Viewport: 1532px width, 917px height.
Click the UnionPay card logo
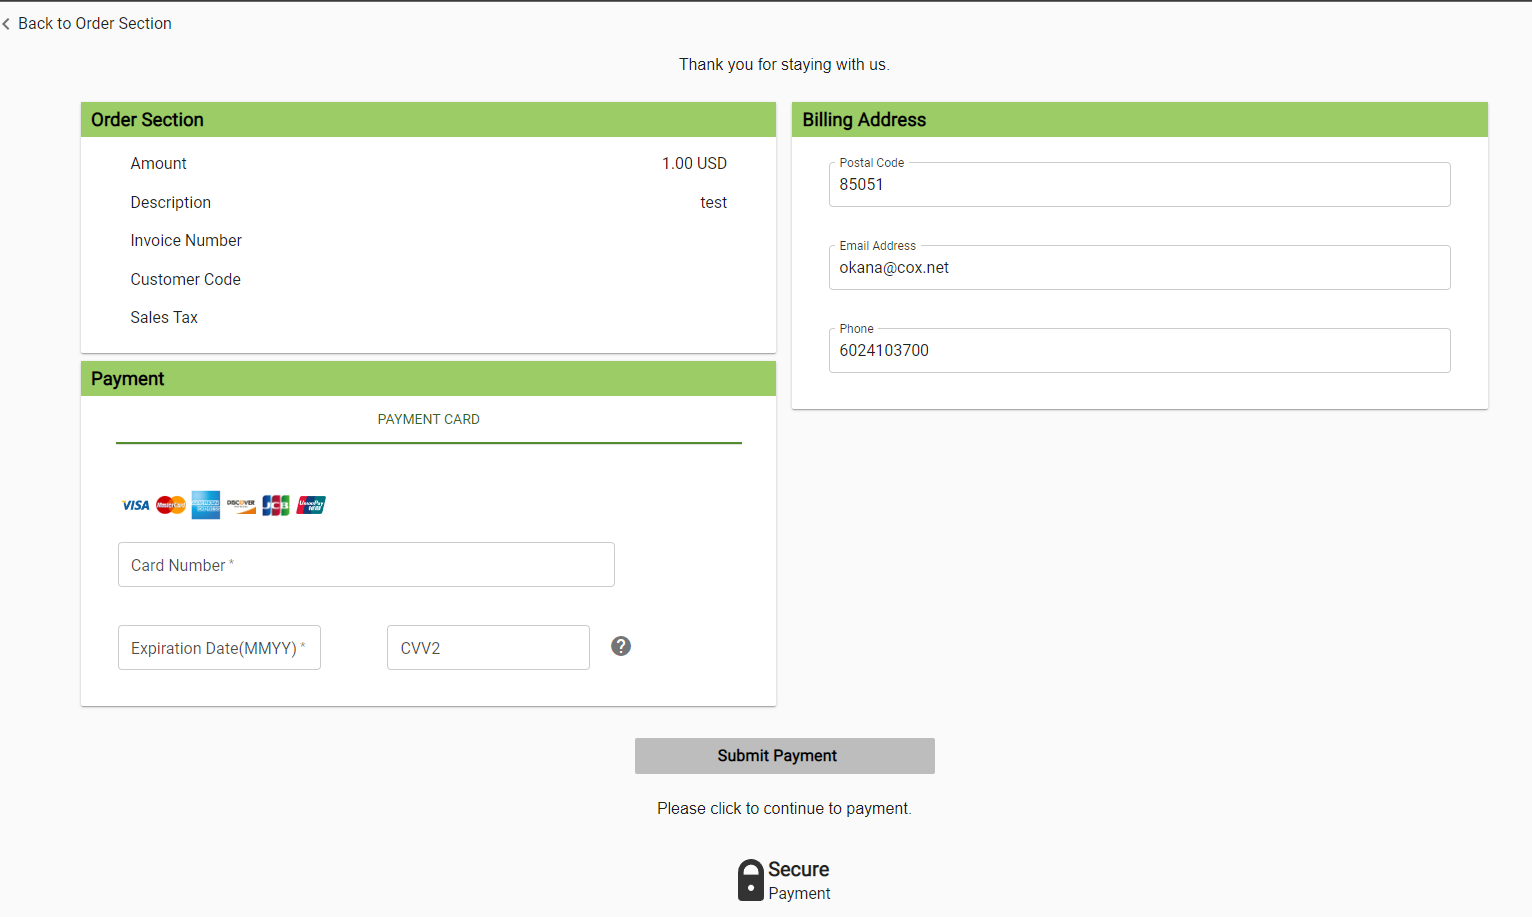click(x=311, y=505)
